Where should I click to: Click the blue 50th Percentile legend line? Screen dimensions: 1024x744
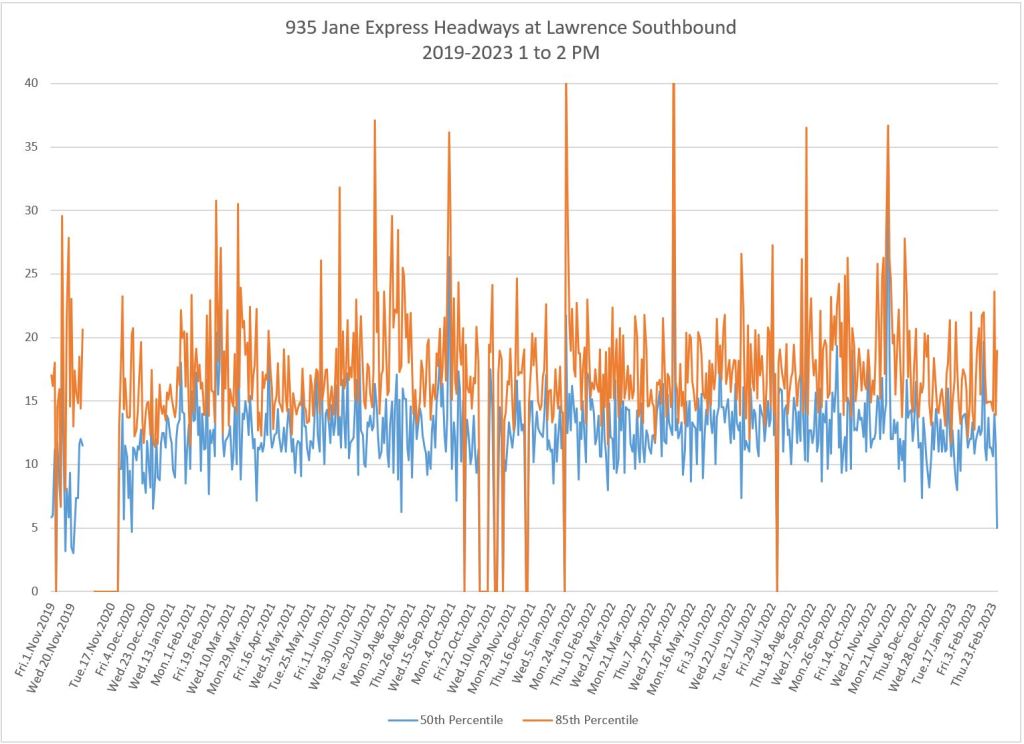pos(400,720)
